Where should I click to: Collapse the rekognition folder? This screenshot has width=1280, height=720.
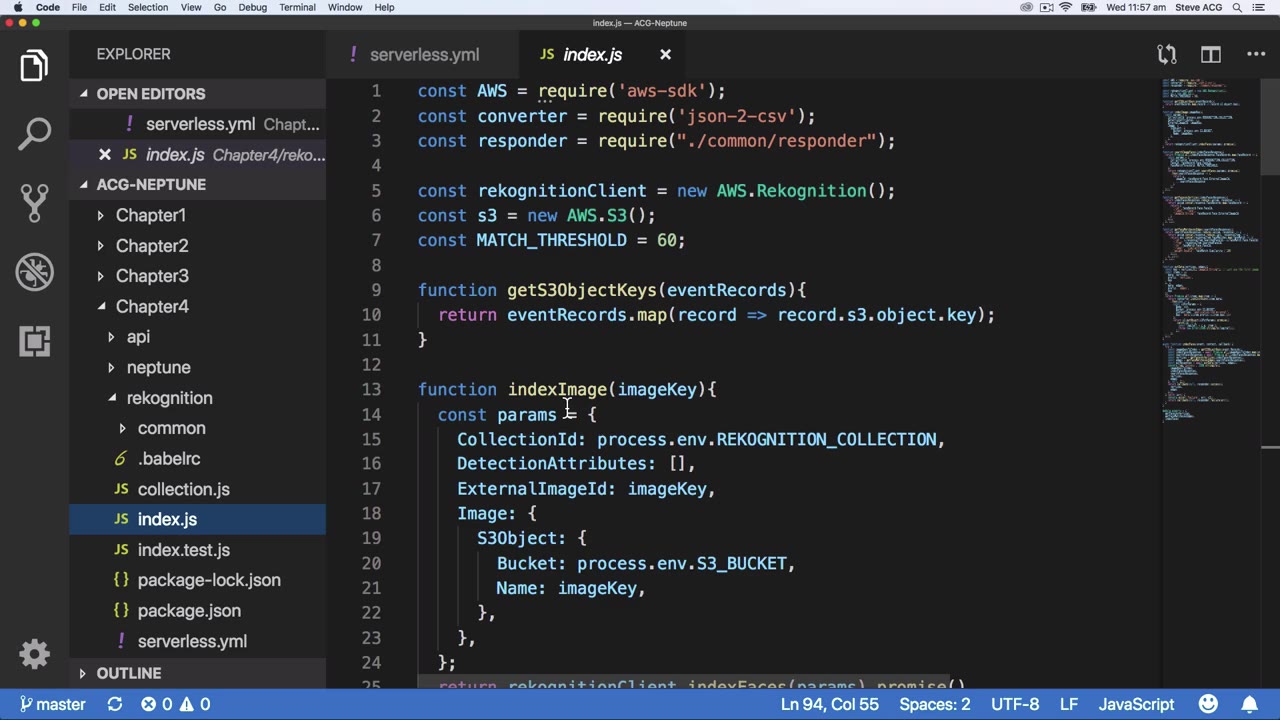[169, 398]
